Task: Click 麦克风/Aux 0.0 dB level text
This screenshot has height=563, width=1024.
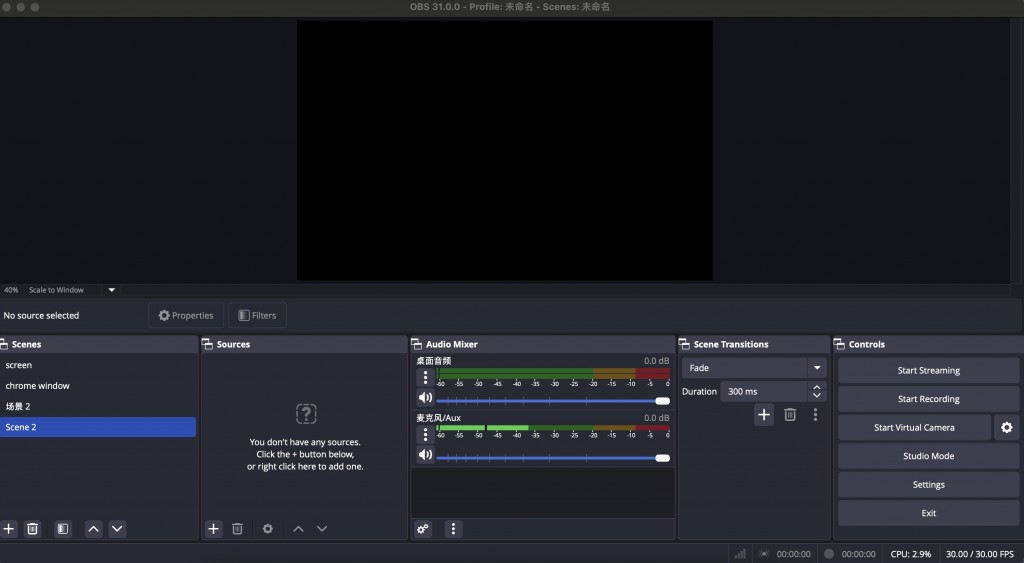Action: click(656, 418)
